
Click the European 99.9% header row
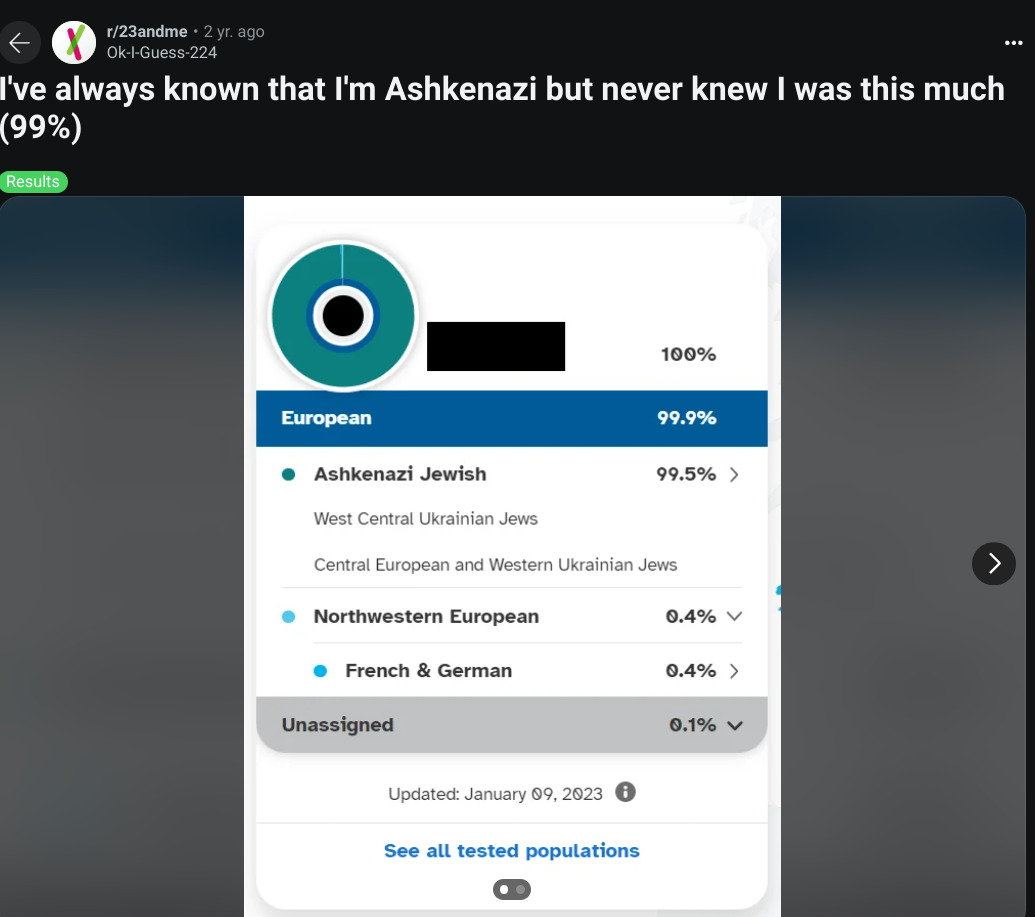click(511, 418)
